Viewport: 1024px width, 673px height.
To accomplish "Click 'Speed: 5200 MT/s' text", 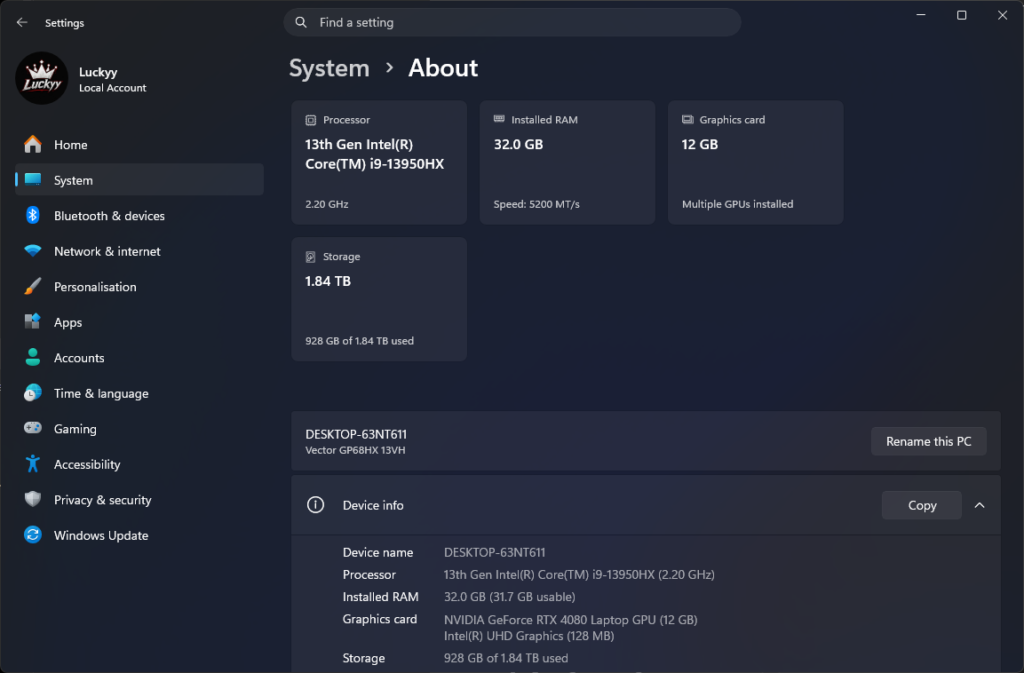I will (x=536, y=204).
